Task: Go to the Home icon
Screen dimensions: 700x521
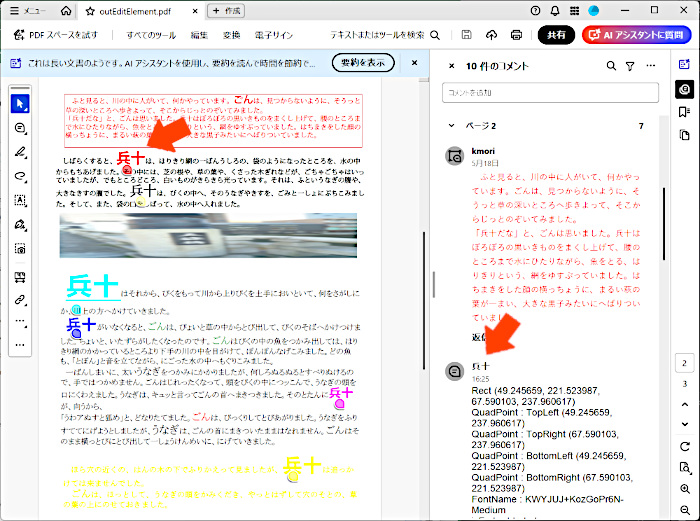Action: click(66, 11)
